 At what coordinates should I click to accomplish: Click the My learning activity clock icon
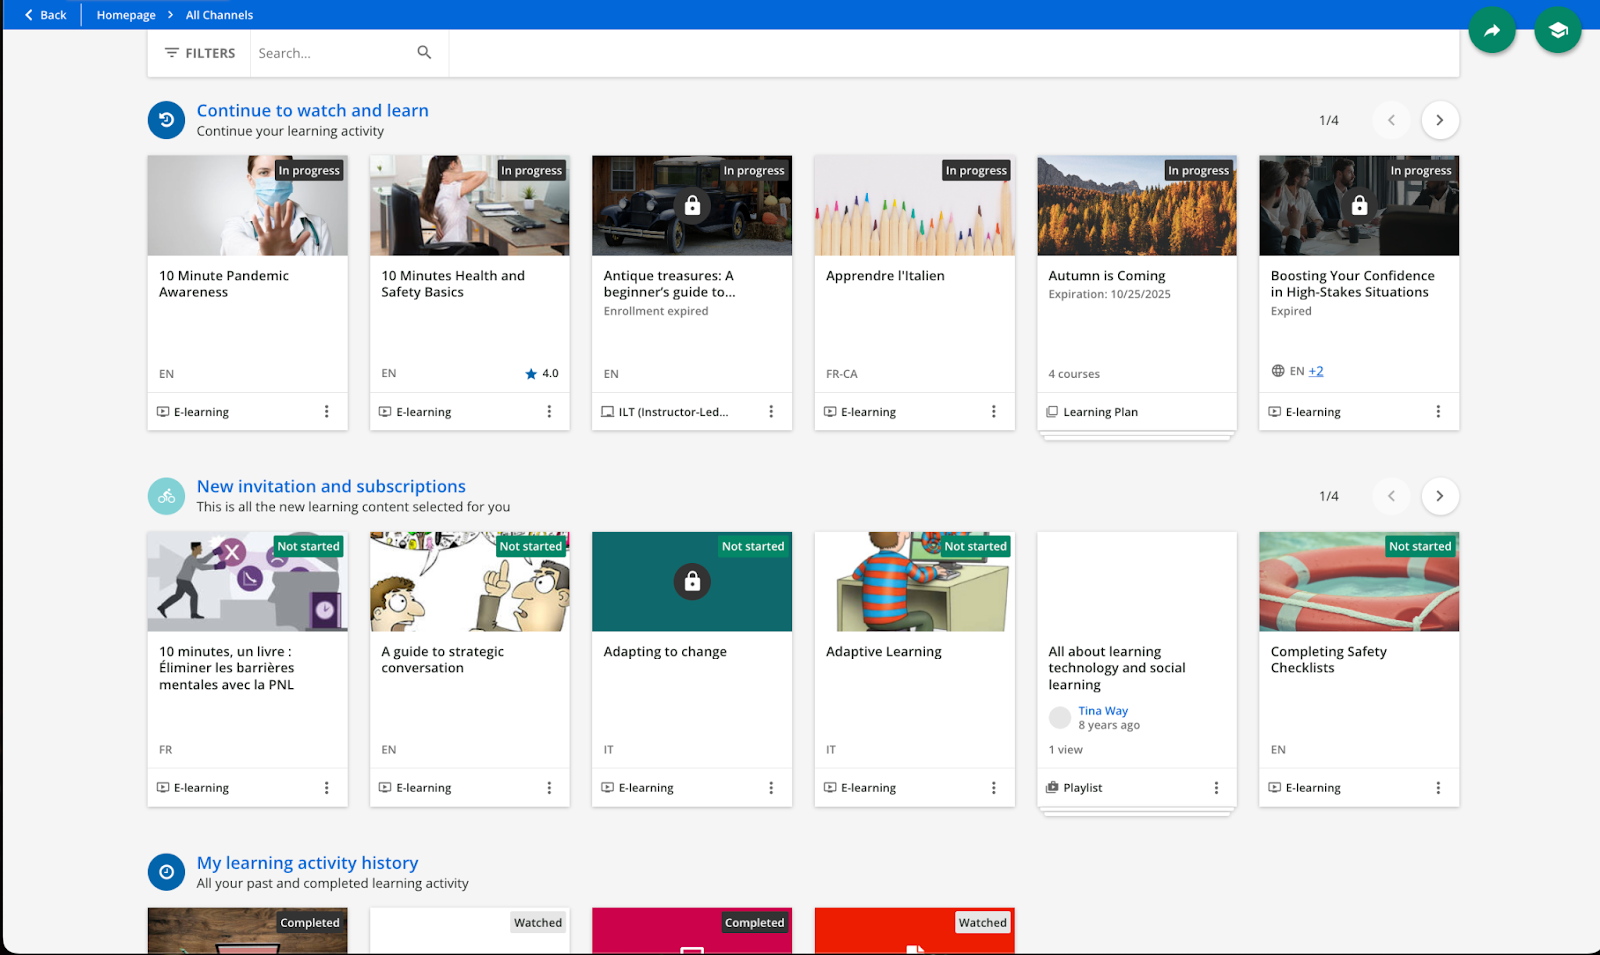tap(166, 872)
